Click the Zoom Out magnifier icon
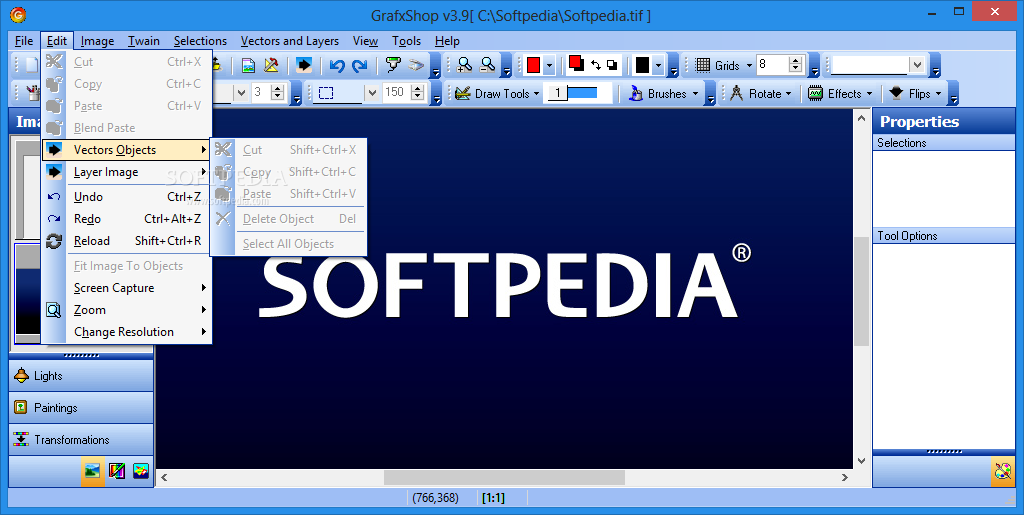This screenshot has width=1024, height=515. coord(487,65)
